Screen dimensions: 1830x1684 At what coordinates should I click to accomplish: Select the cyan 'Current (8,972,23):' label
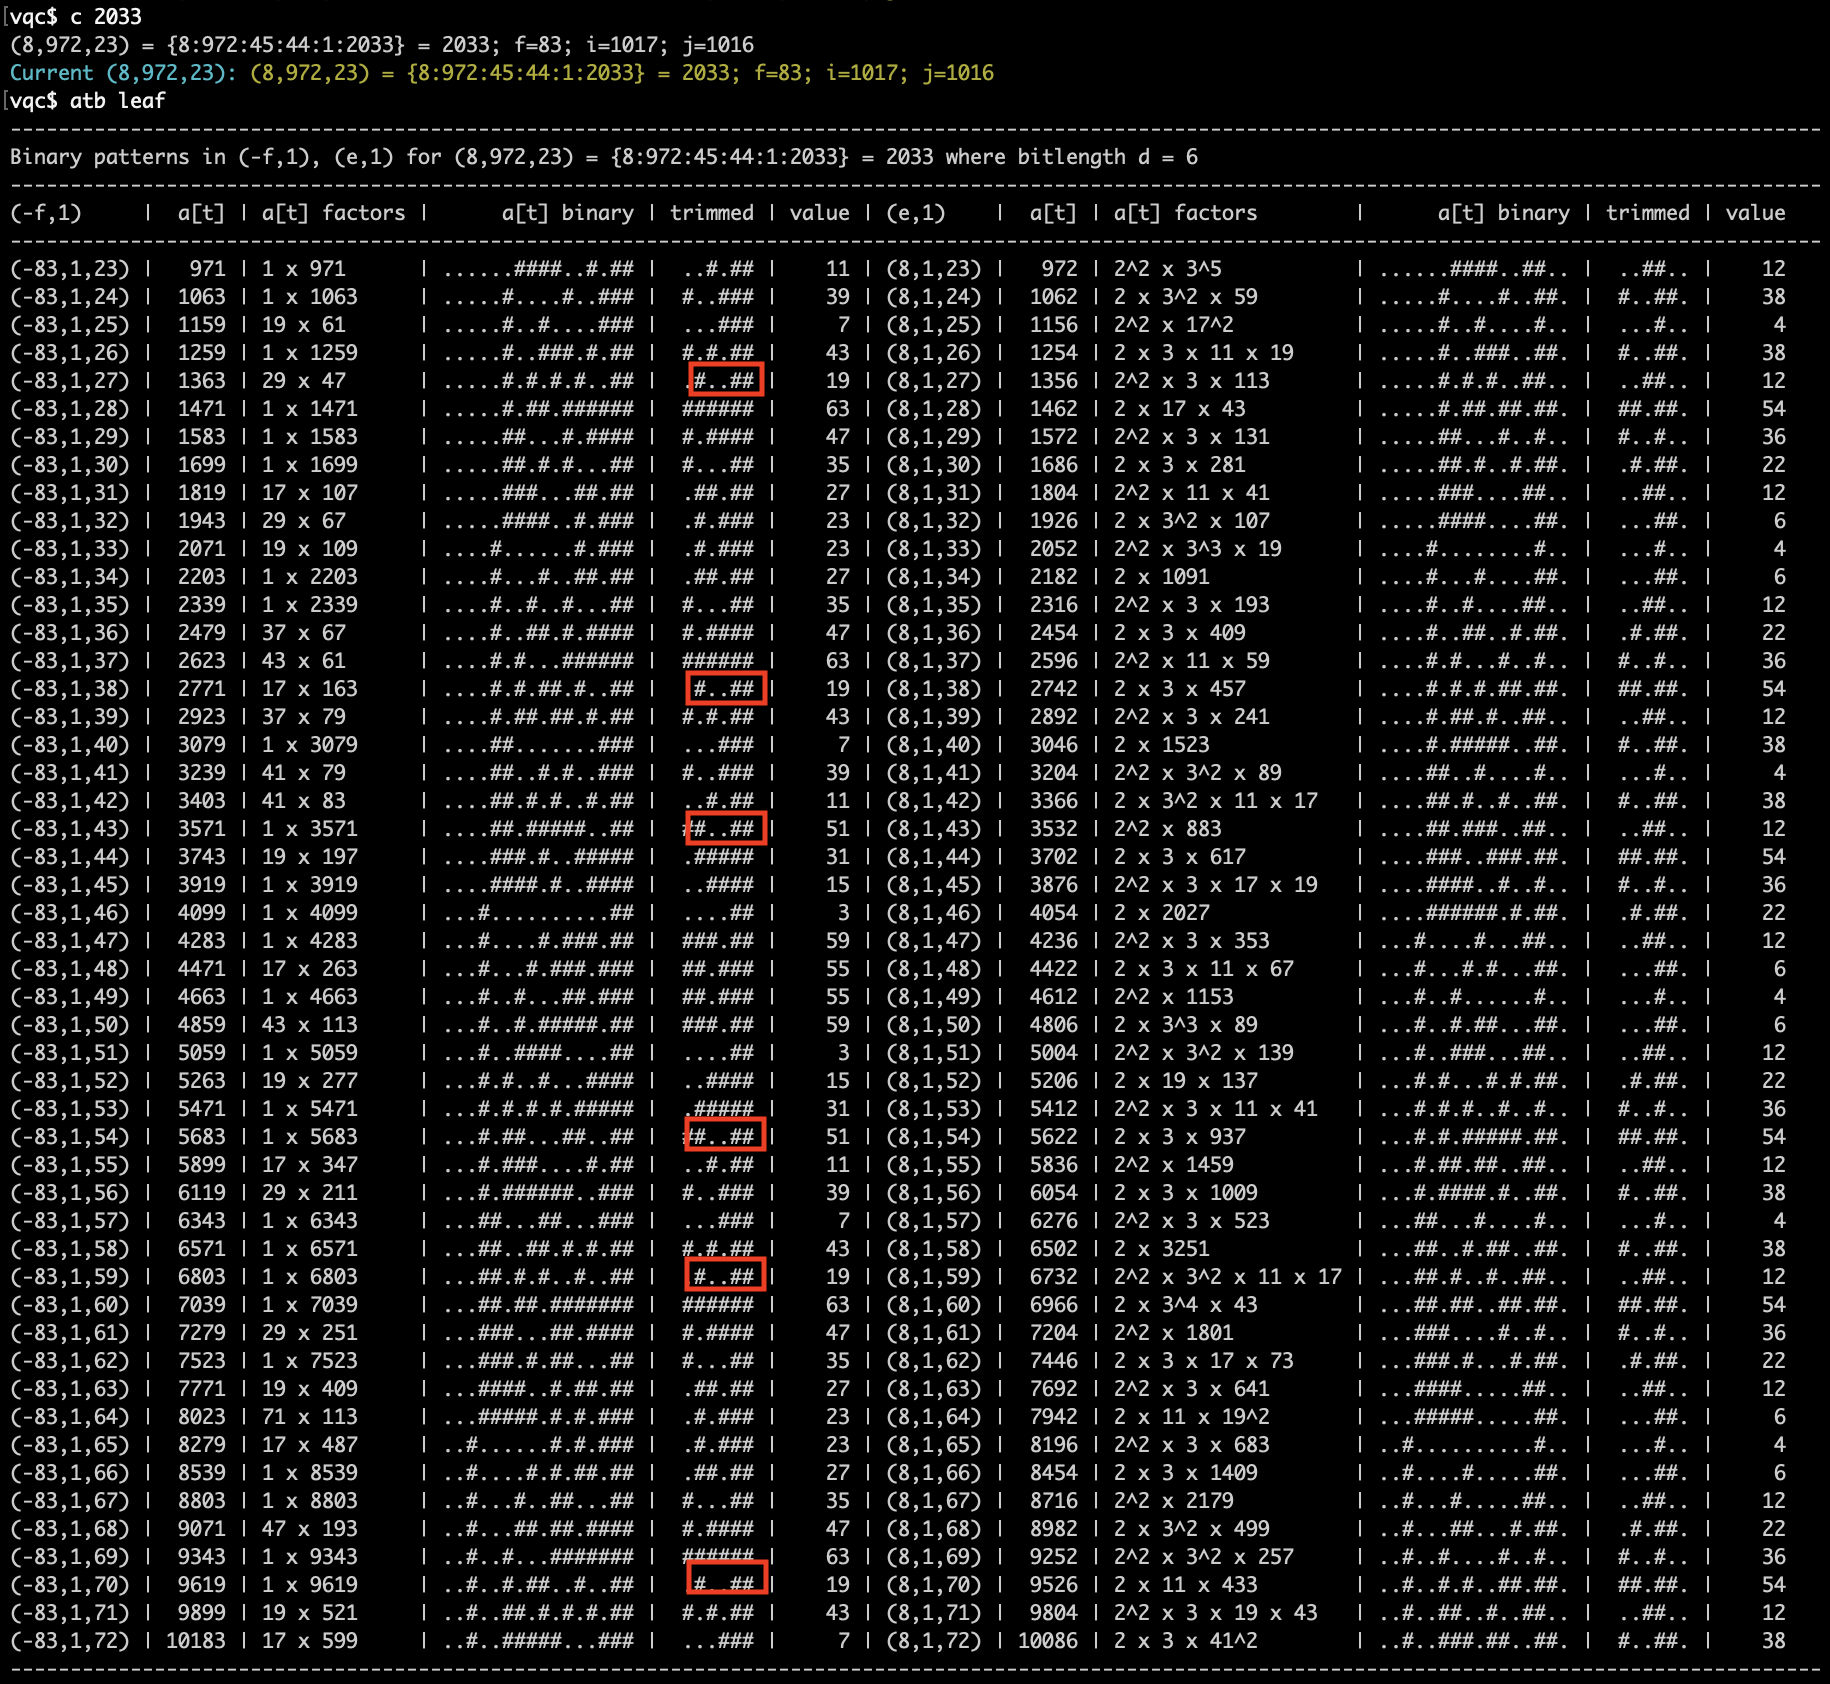pyautogui.click(x=123, y=73)
